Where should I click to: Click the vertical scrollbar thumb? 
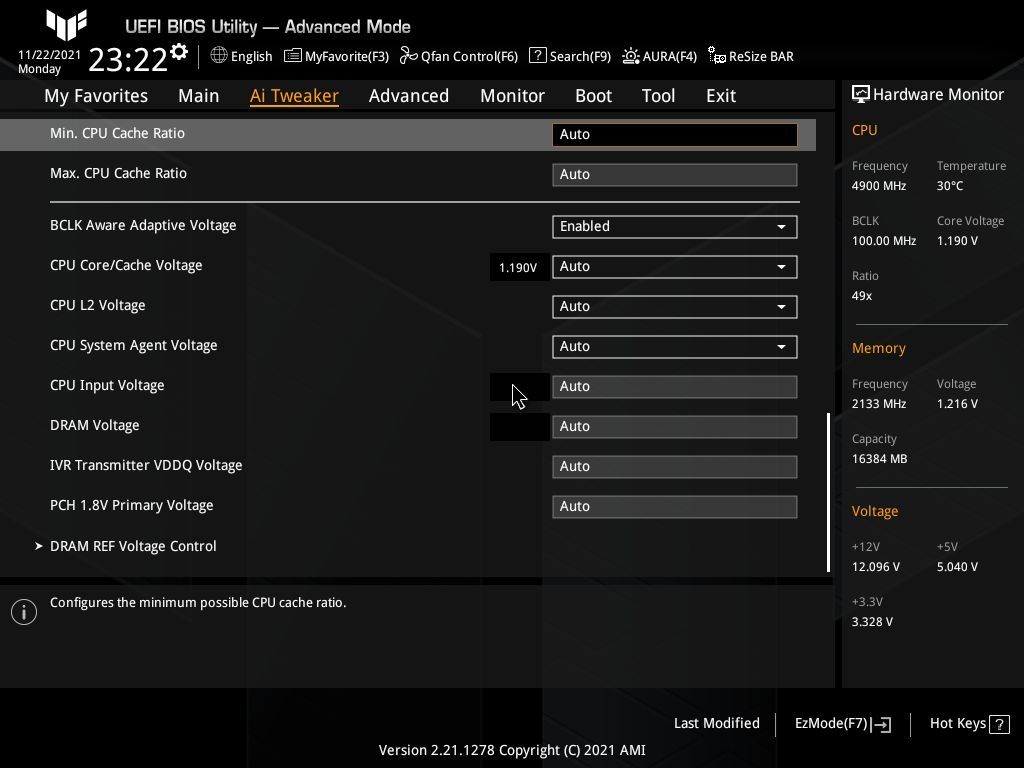coord(829,492)
